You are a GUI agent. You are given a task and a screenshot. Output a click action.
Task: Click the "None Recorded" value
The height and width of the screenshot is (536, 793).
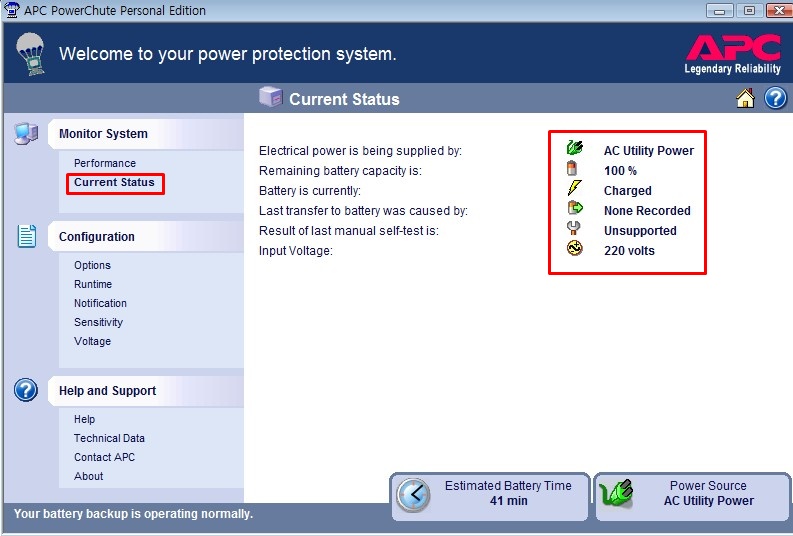point(647,211)
